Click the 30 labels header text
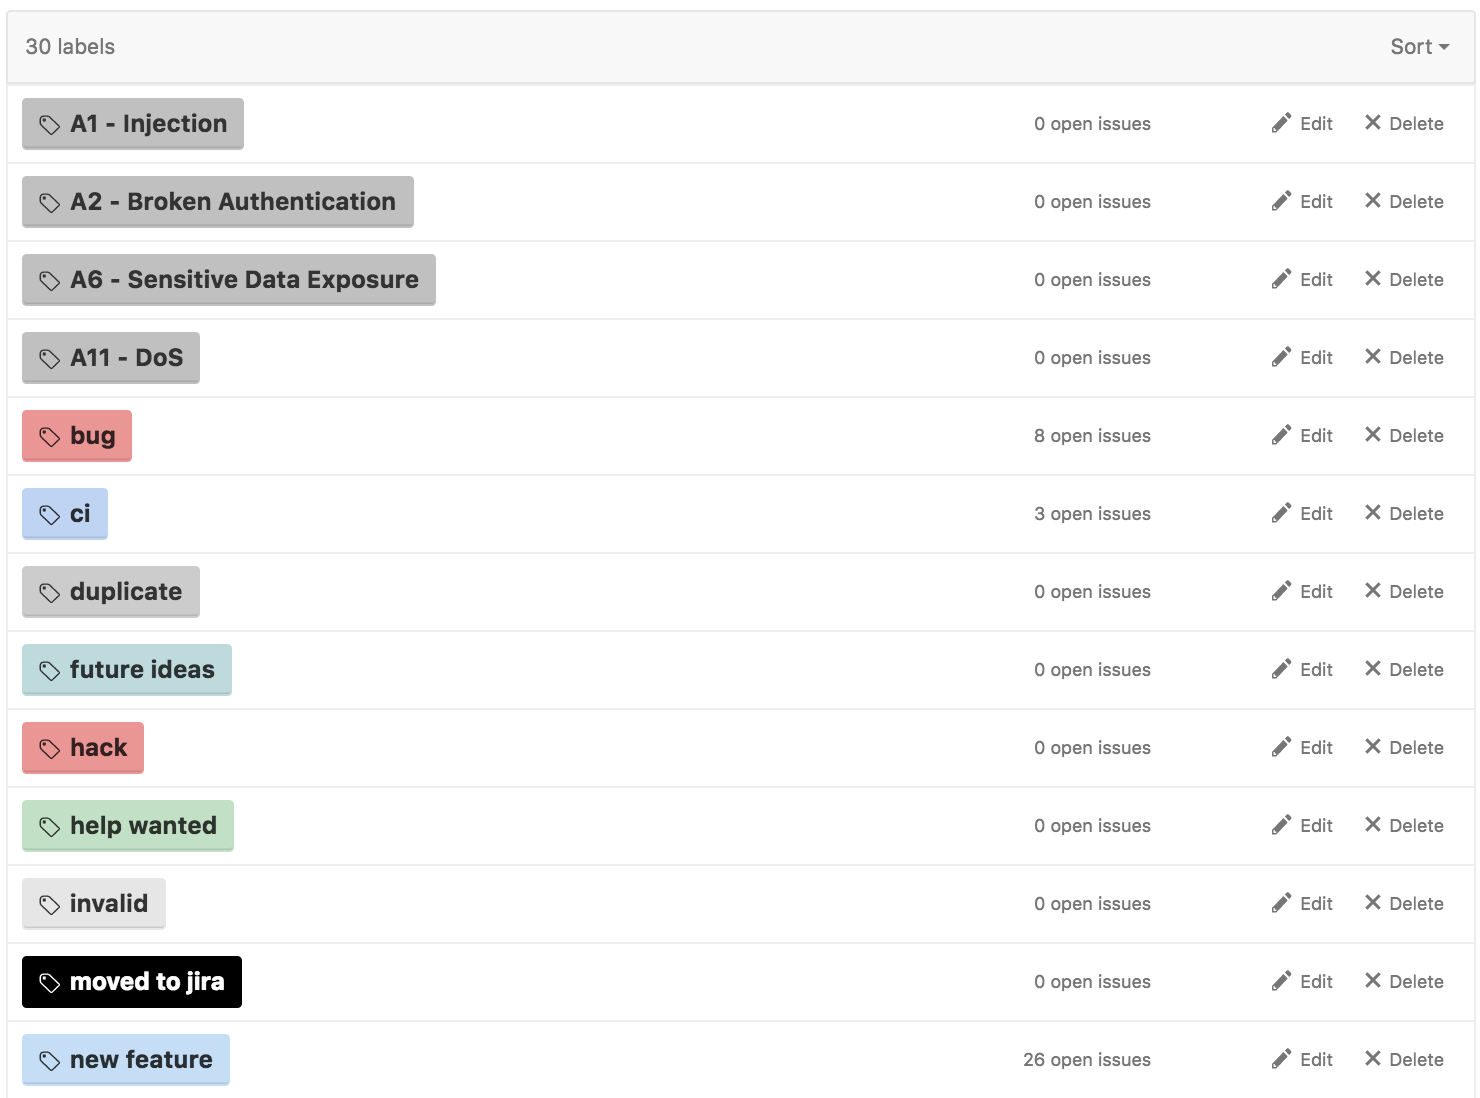1480x1098 pixels. [x=70, y=47]
